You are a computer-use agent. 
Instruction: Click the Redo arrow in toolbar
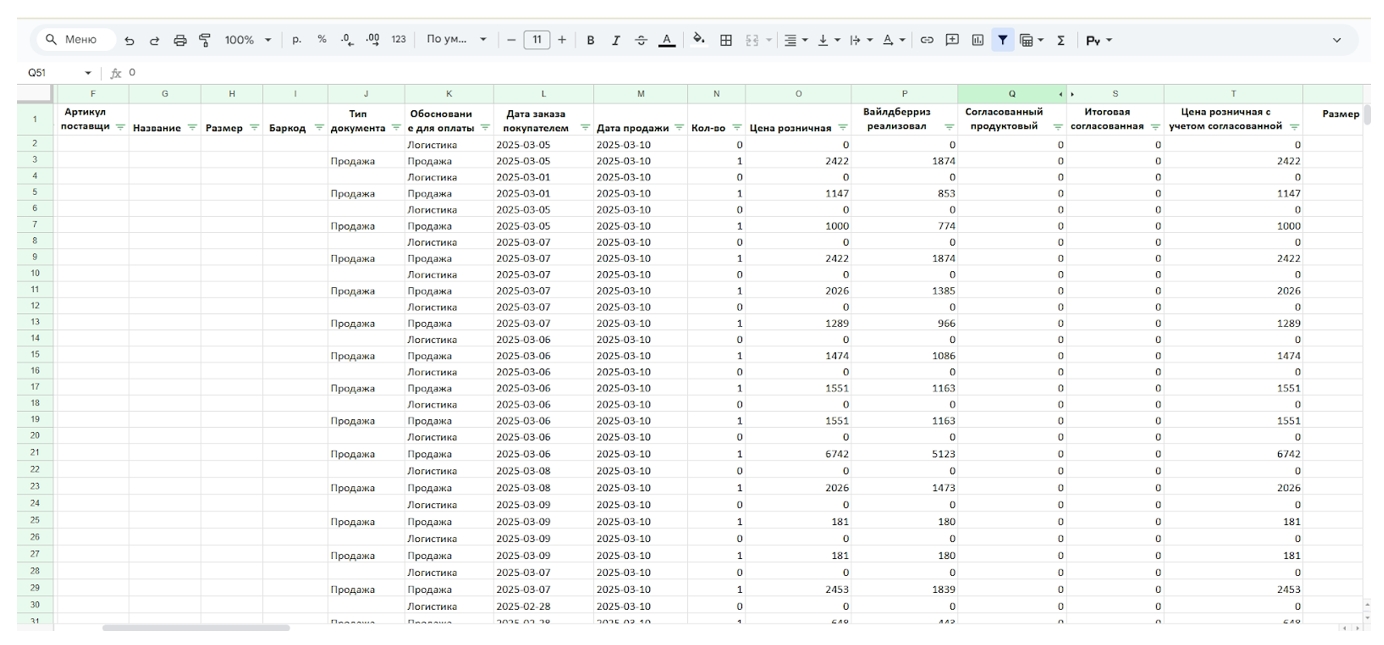click(x=154, y=40)
